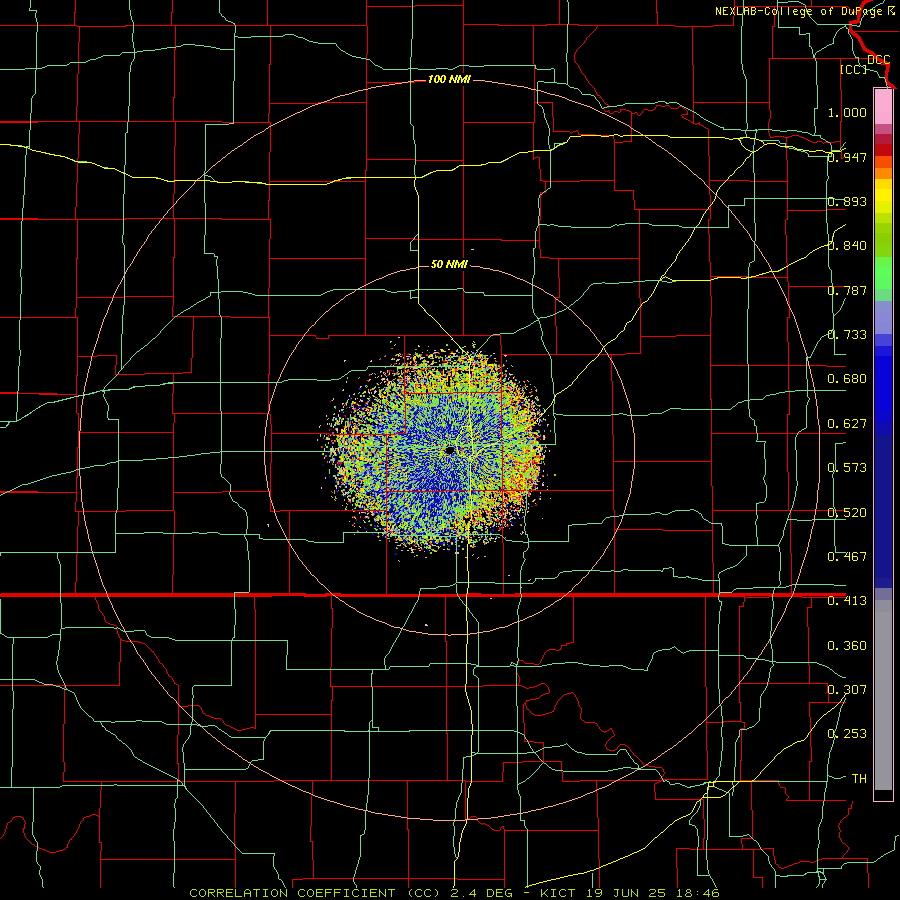Click the 0.627 legend value
900x900 pixels.
(x=847, y=424)
